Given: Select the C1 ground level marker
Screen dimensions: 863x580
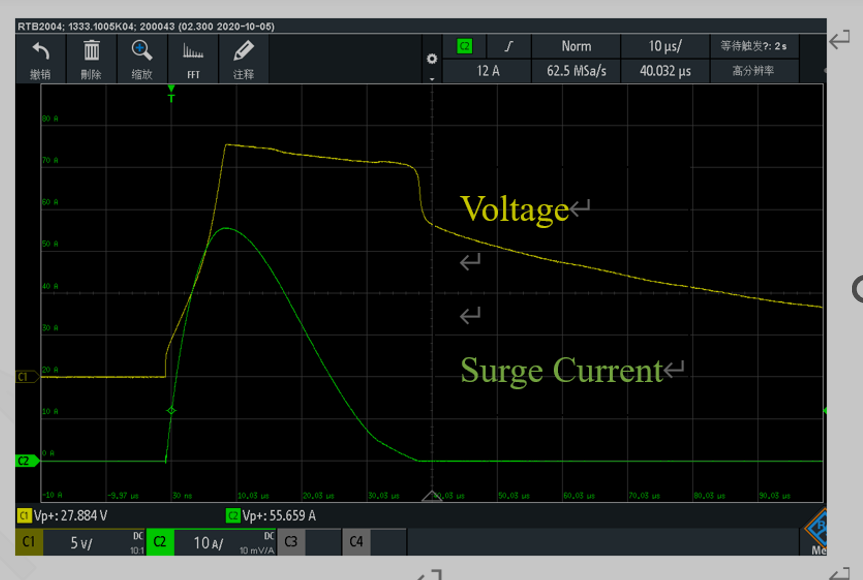Looking at the screenshot, I should click(x=26, y=377).
